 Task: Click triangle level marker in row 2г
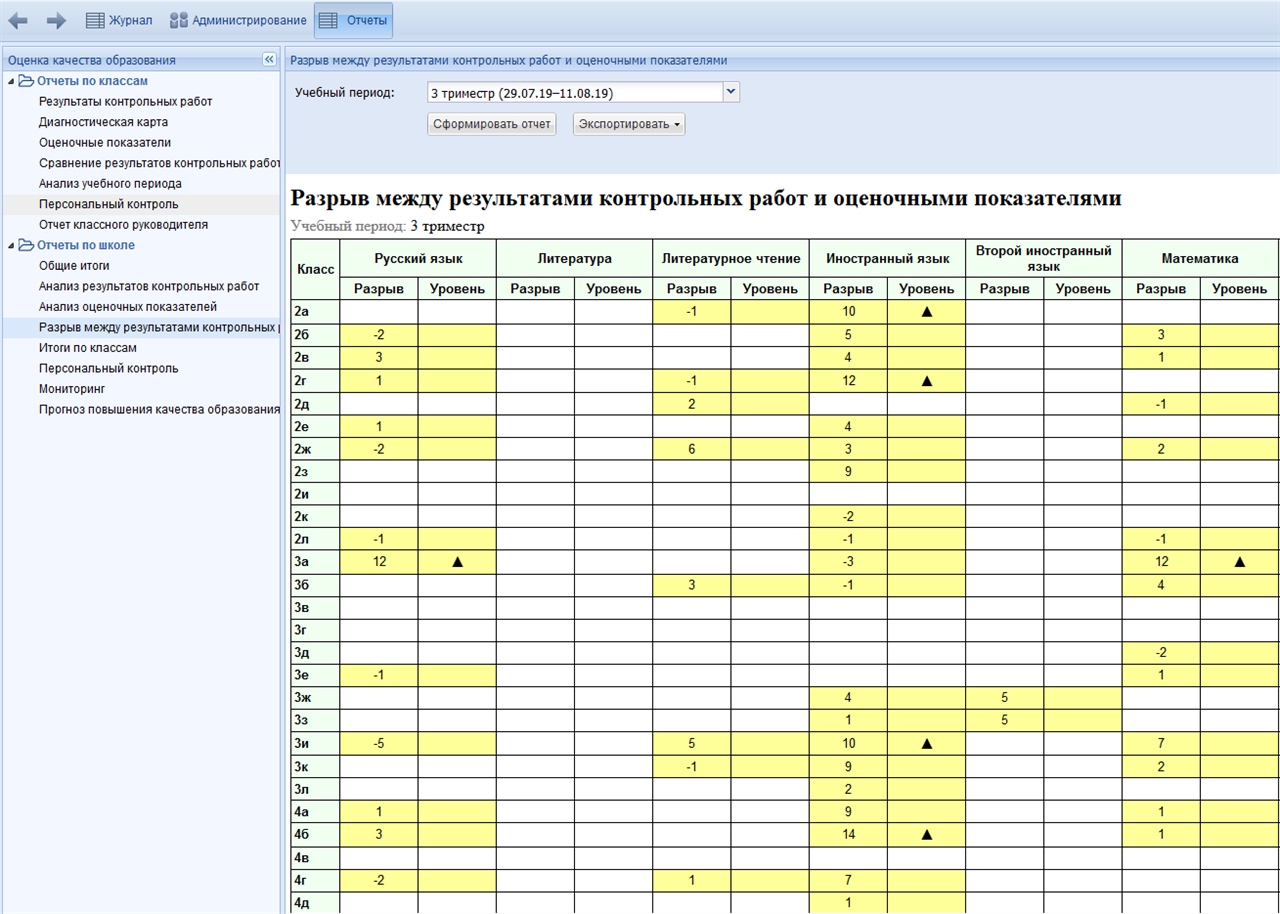pos(927,380)
